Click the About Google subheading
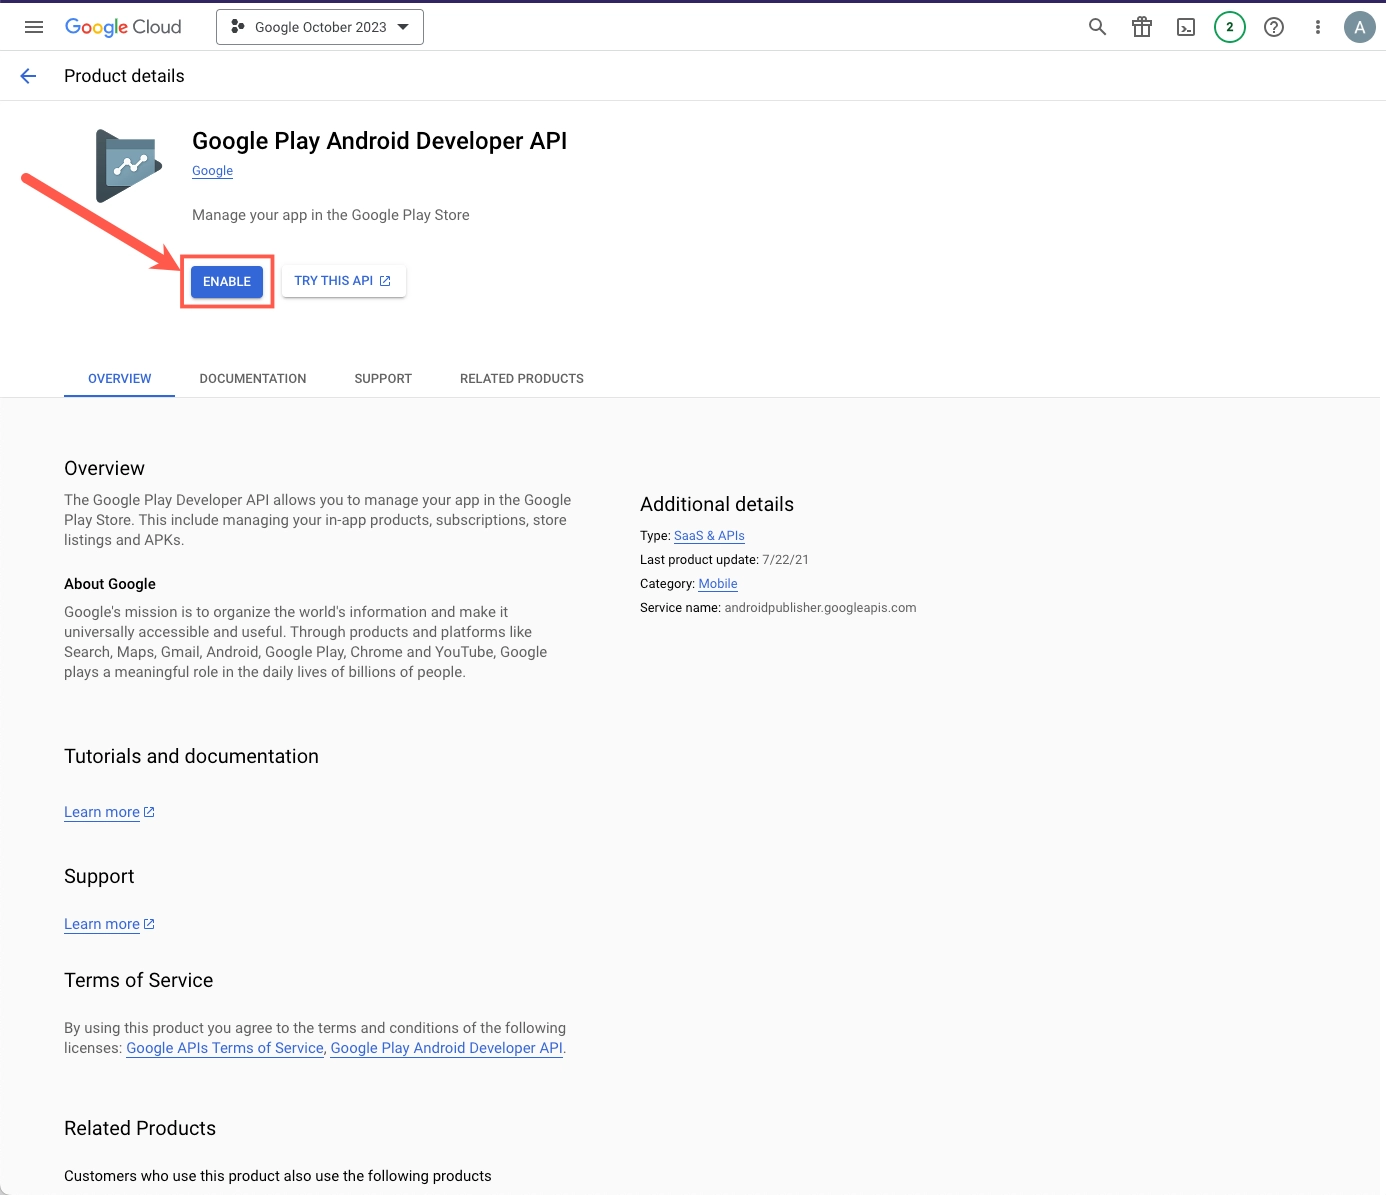 click(x=110, y=584)
